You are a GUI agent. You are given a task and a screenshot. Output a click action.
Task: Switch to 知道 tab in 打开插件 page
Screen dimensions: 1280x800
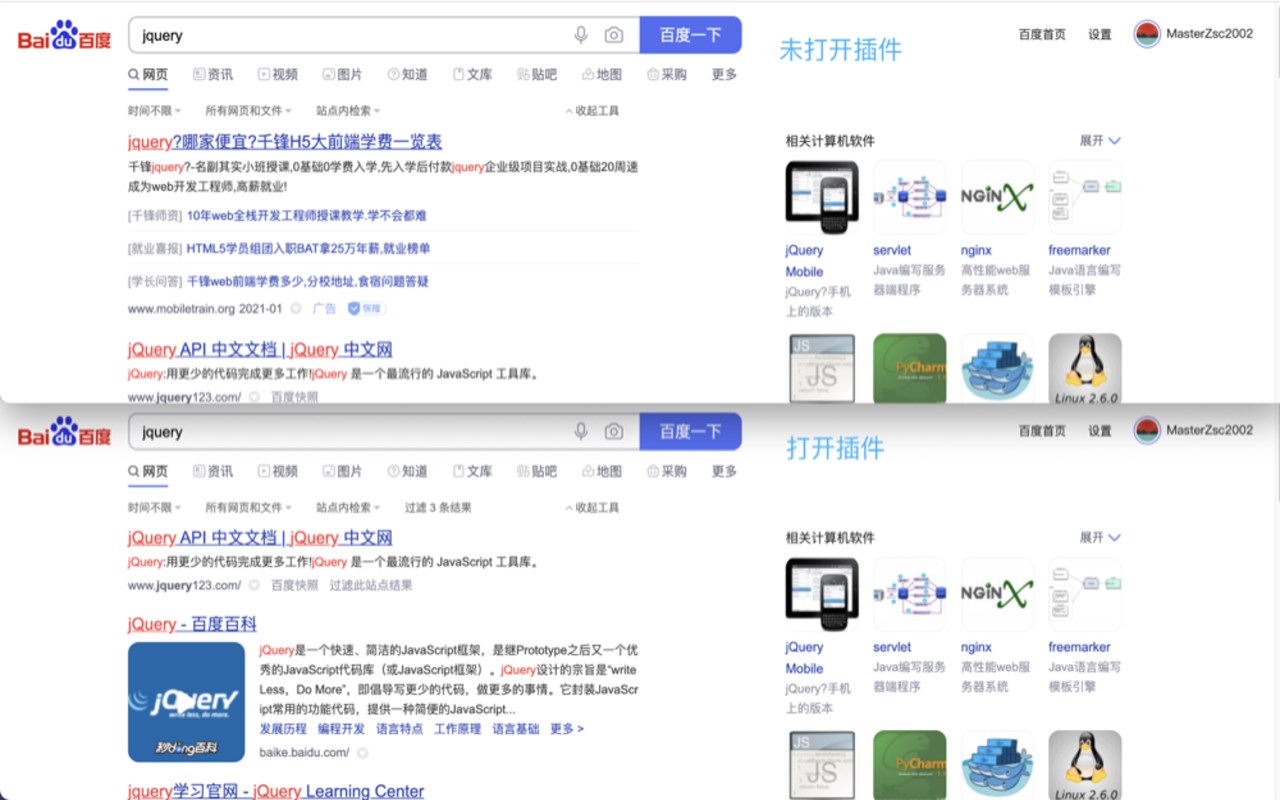[x=408, y=471]
